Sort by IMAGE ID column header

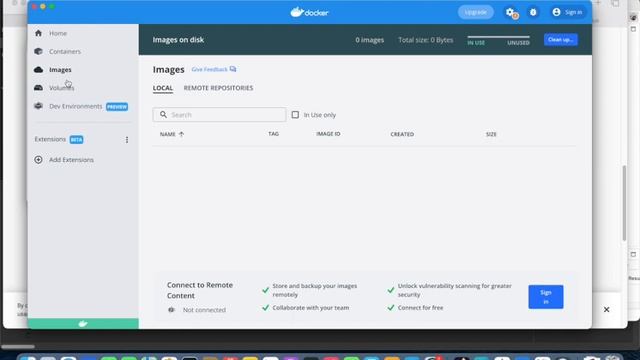(328, 134)
